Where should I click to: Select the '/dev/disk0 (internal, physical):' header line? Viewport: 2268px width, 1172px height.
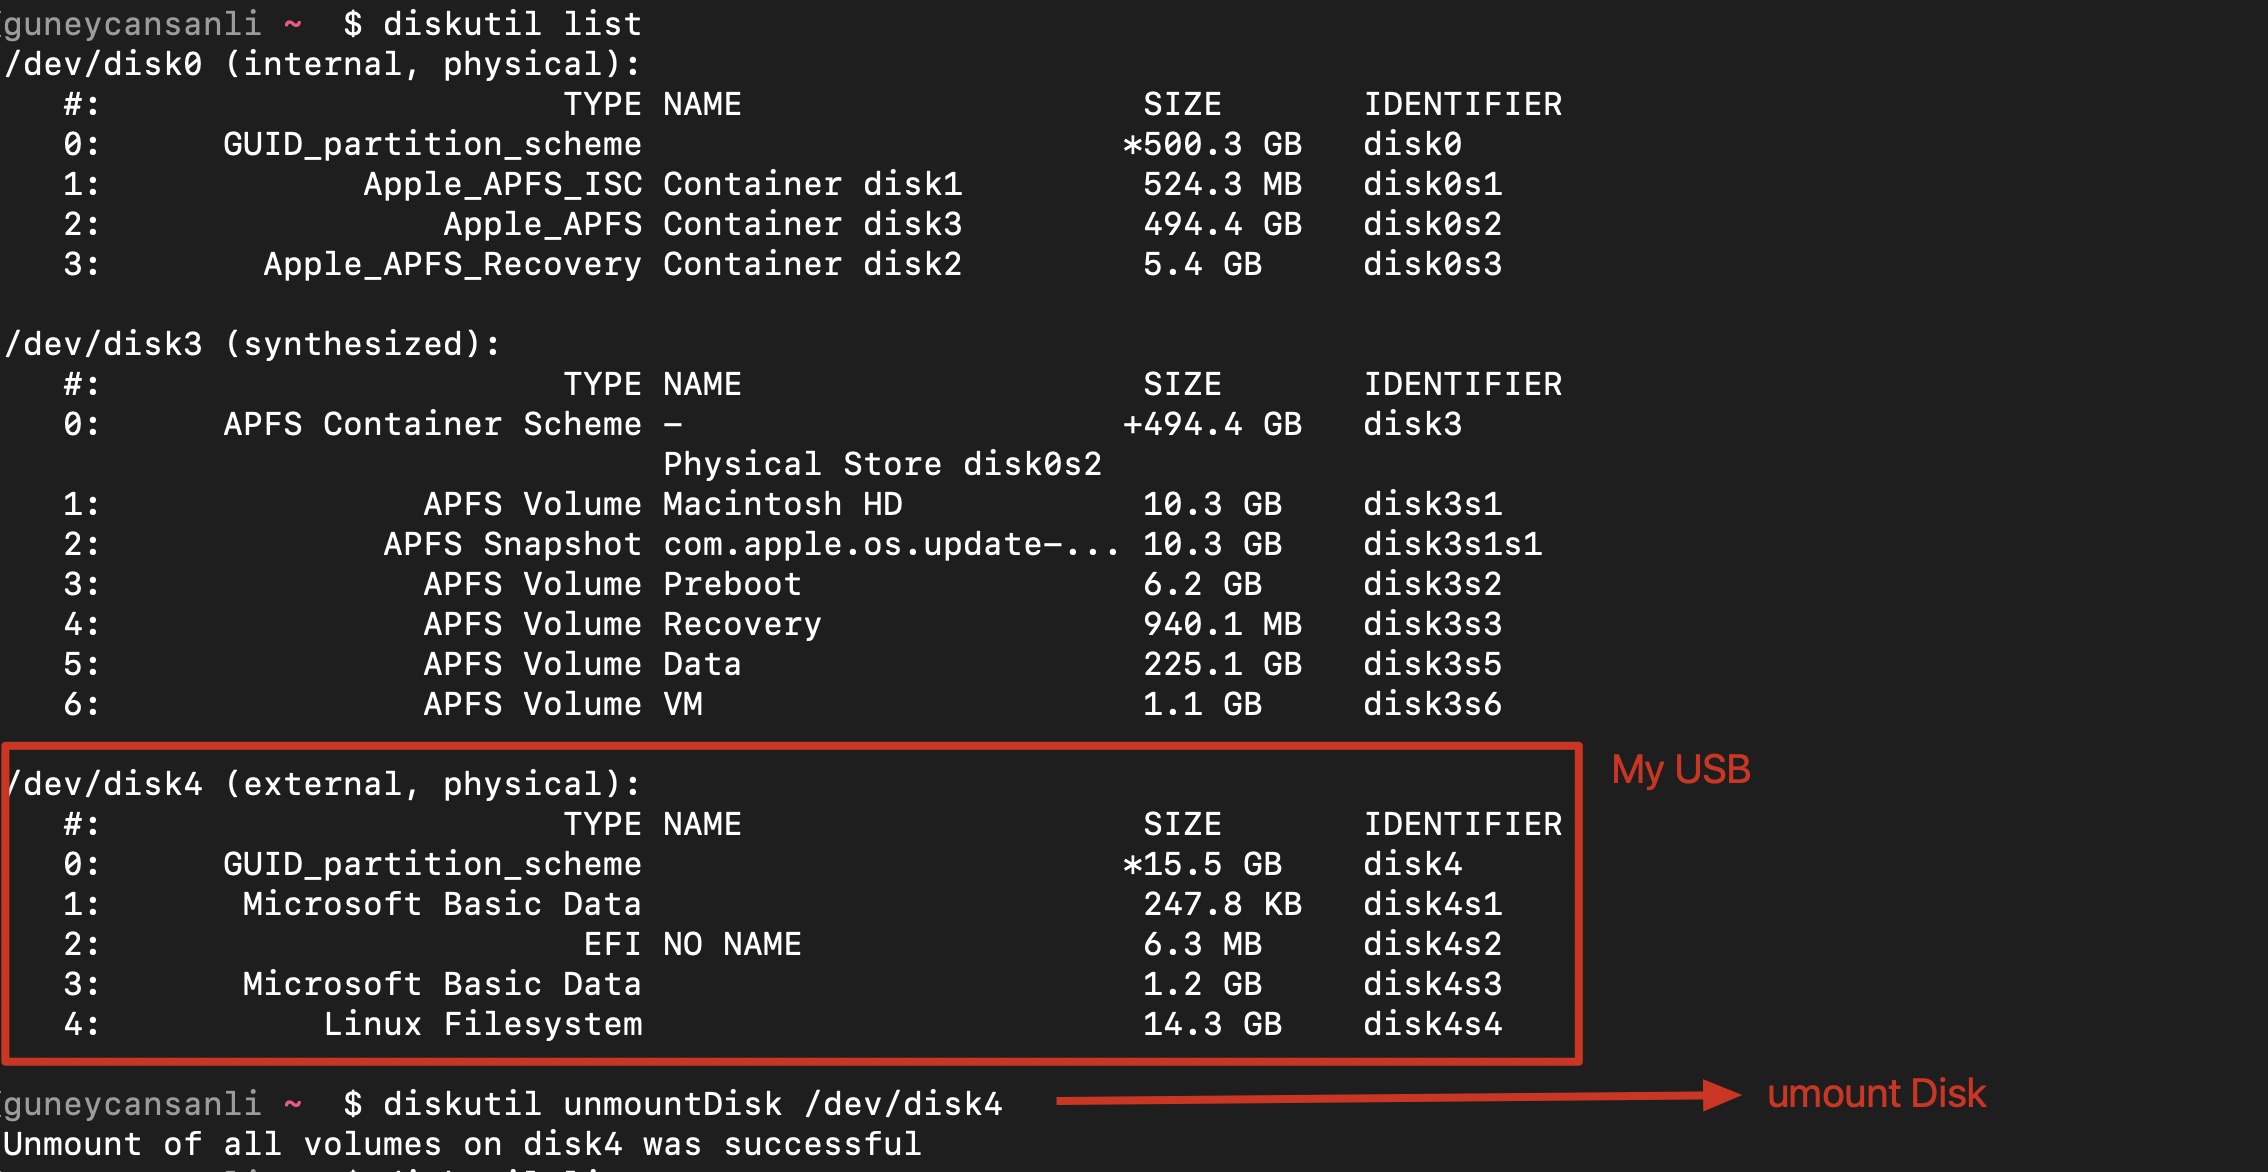click(322, 64)
